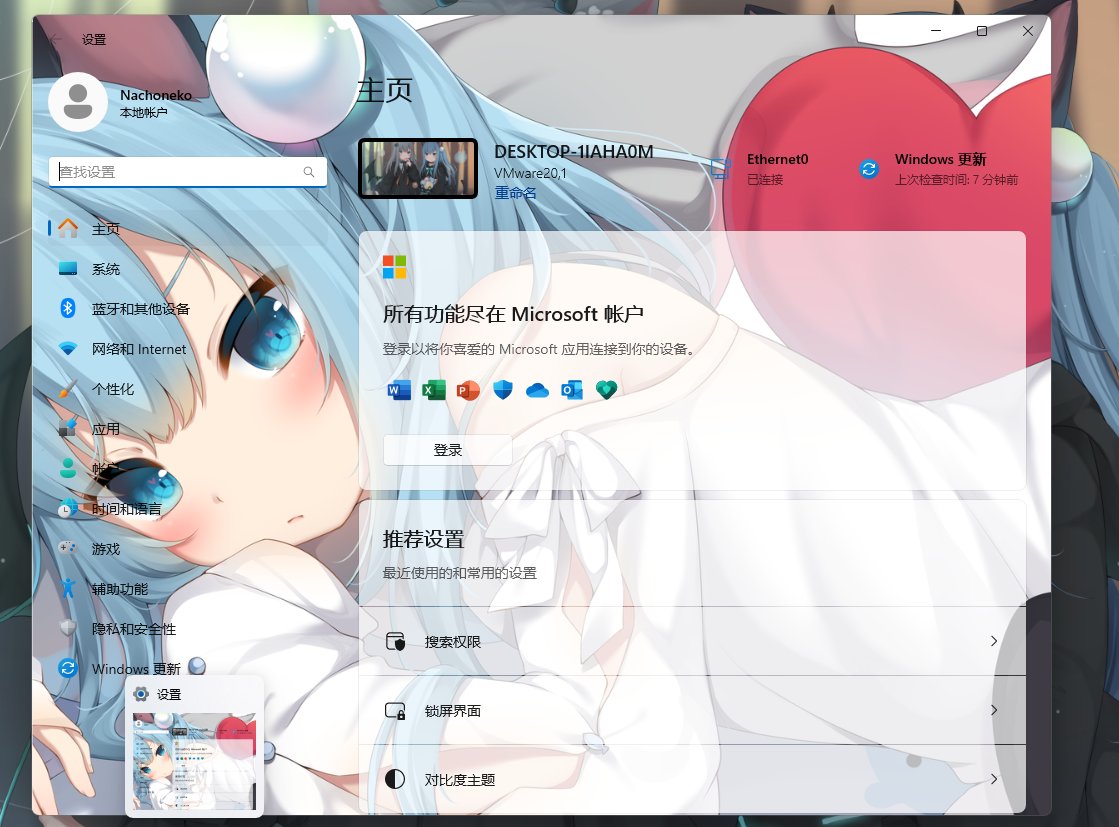Click the 所有功能尽在 Microsoft 帐户 heading

coord(513,314)
